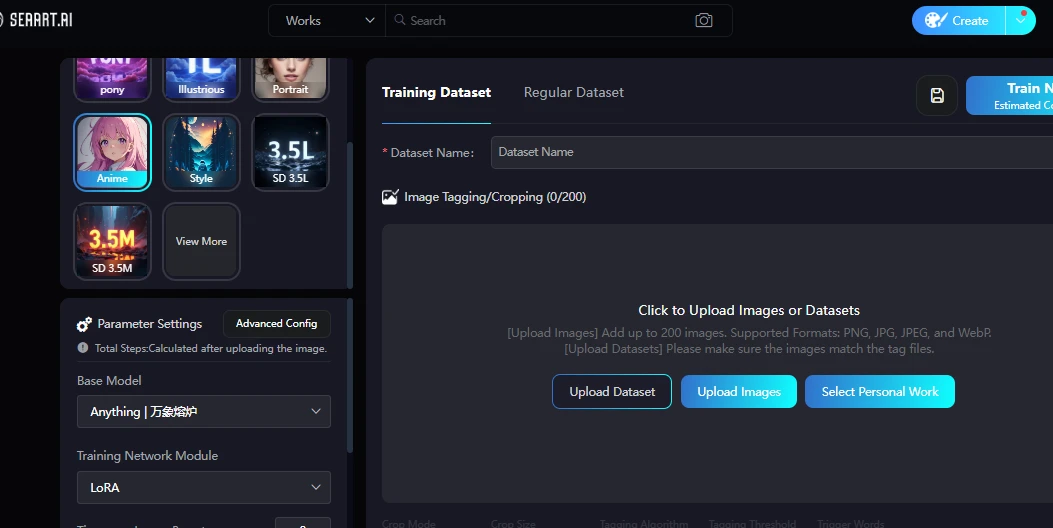The width and height of the screenshot is (1053, 528).
Task: Click the SeaArt.AI logo
Action: coord(36,20)
